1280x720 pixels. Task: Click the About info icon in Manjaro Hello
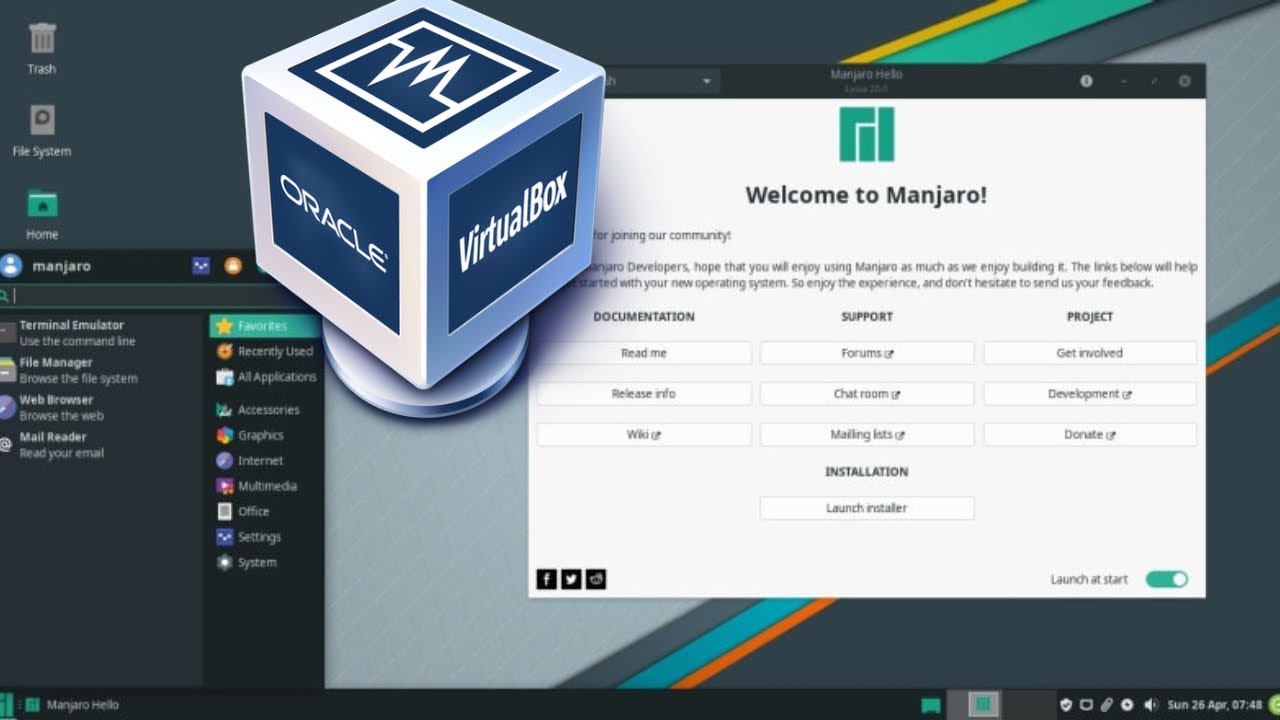click(x=1087, y=81)
